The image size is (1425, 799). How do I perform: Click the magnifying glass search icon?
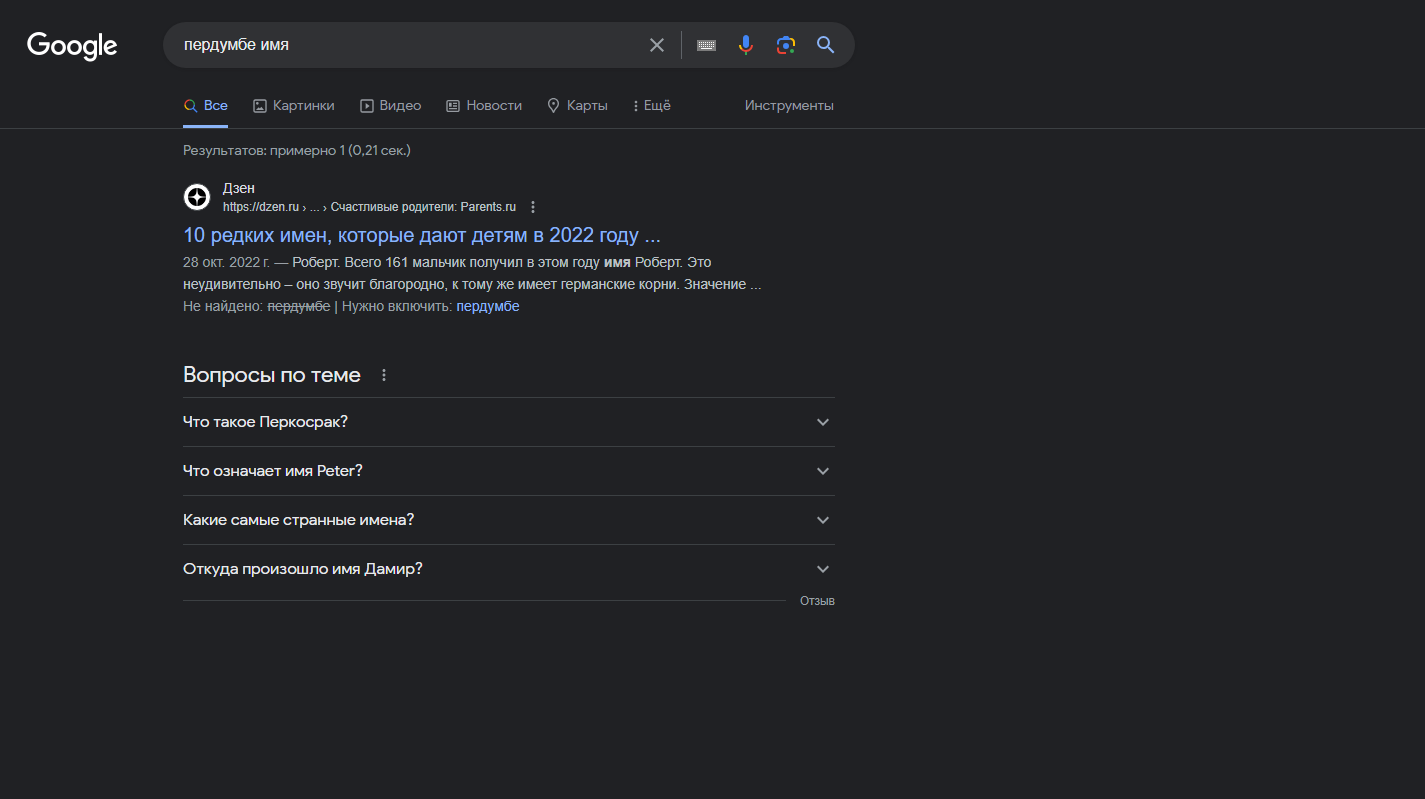(x=825, y=45)
